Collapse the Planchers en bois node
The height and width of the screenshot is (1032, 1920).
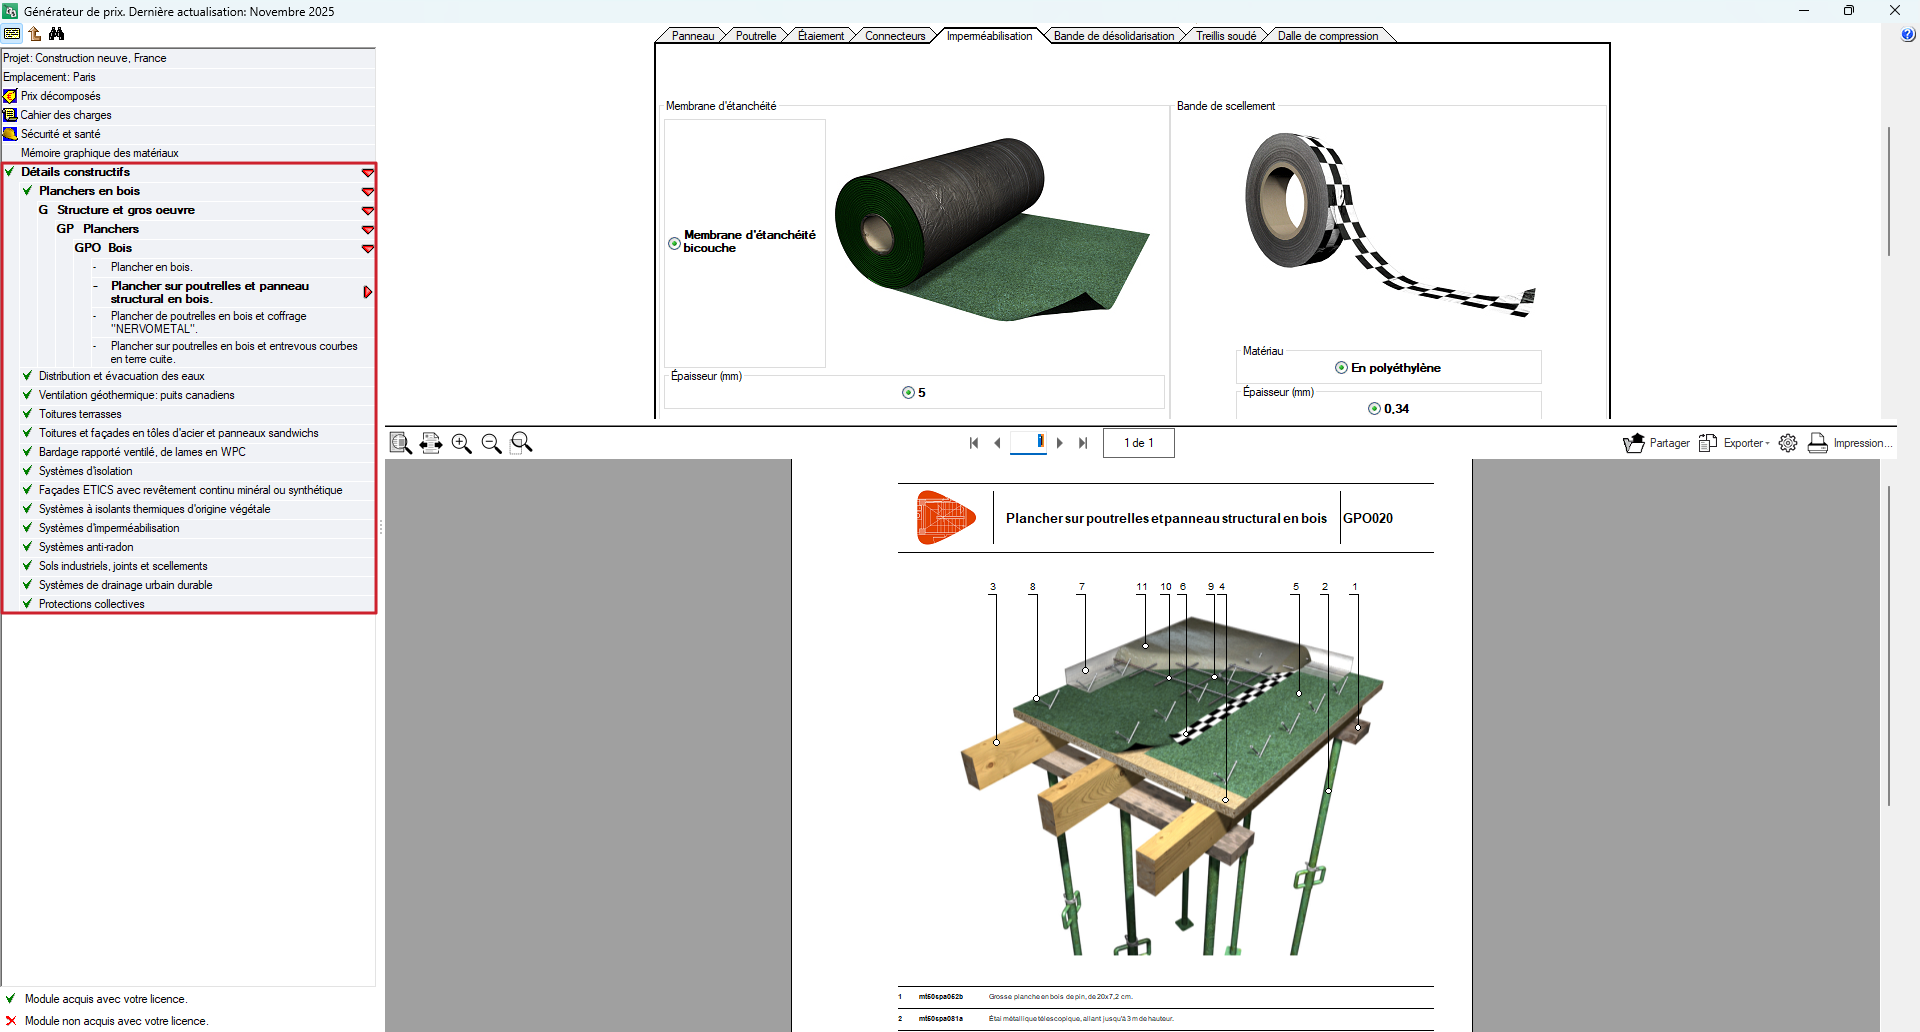point(368,192)
